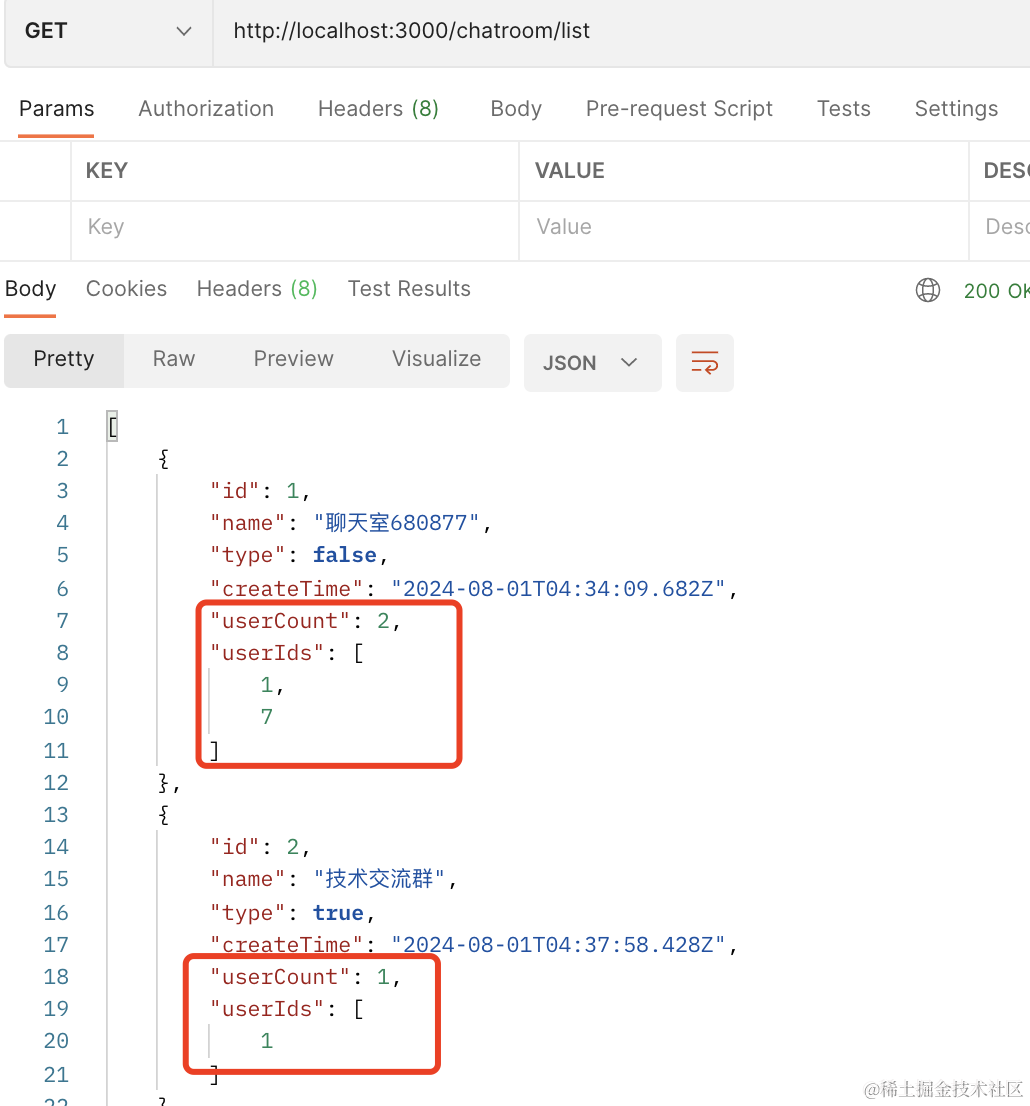Open the GET method dropdown
The image size is (1030, 1106).
(x=108, y=31)
